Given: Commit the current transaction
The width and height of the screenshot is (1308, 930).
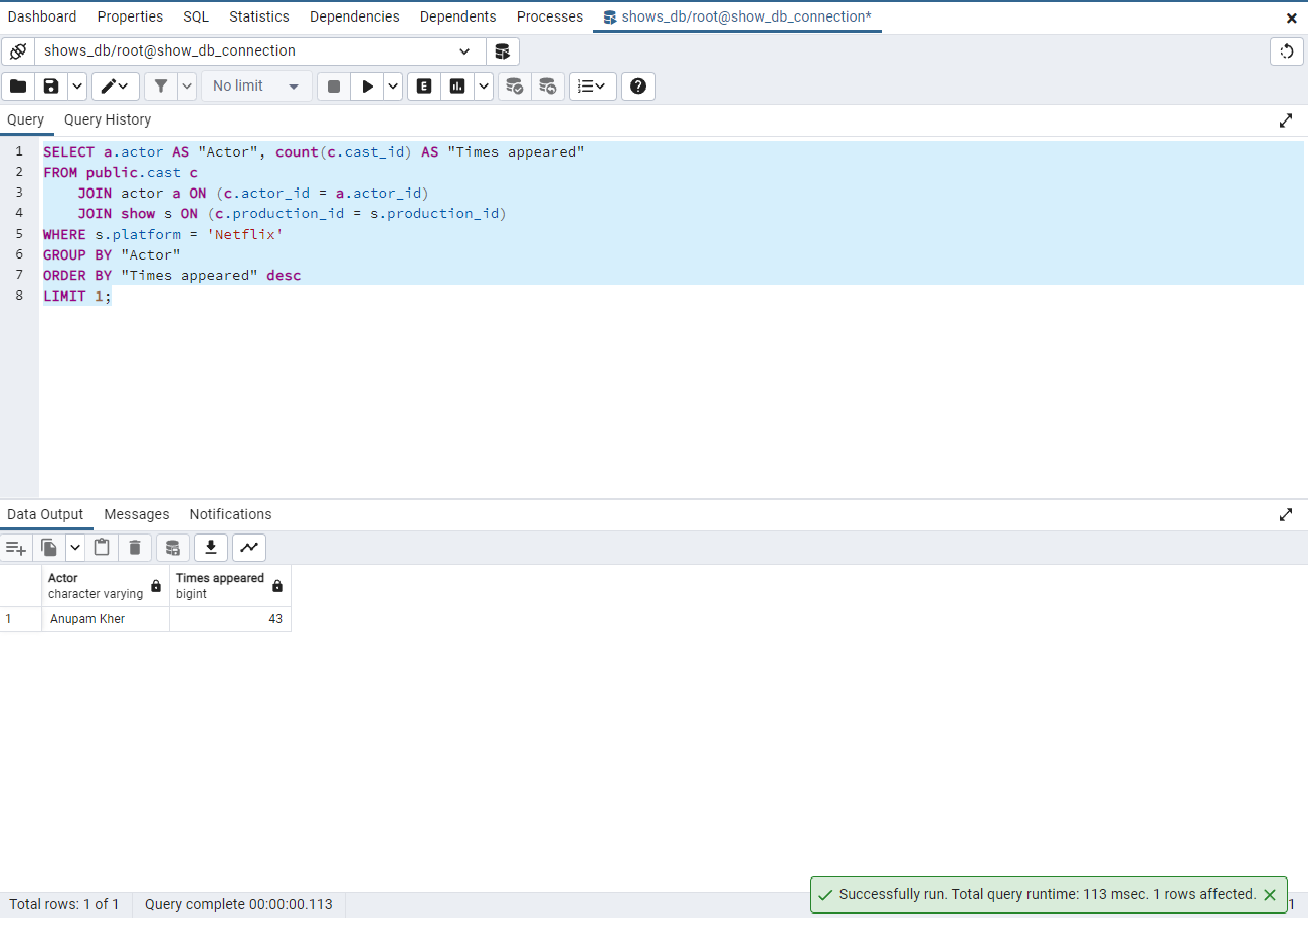Looking at the screenshot, I should (514, 86).
